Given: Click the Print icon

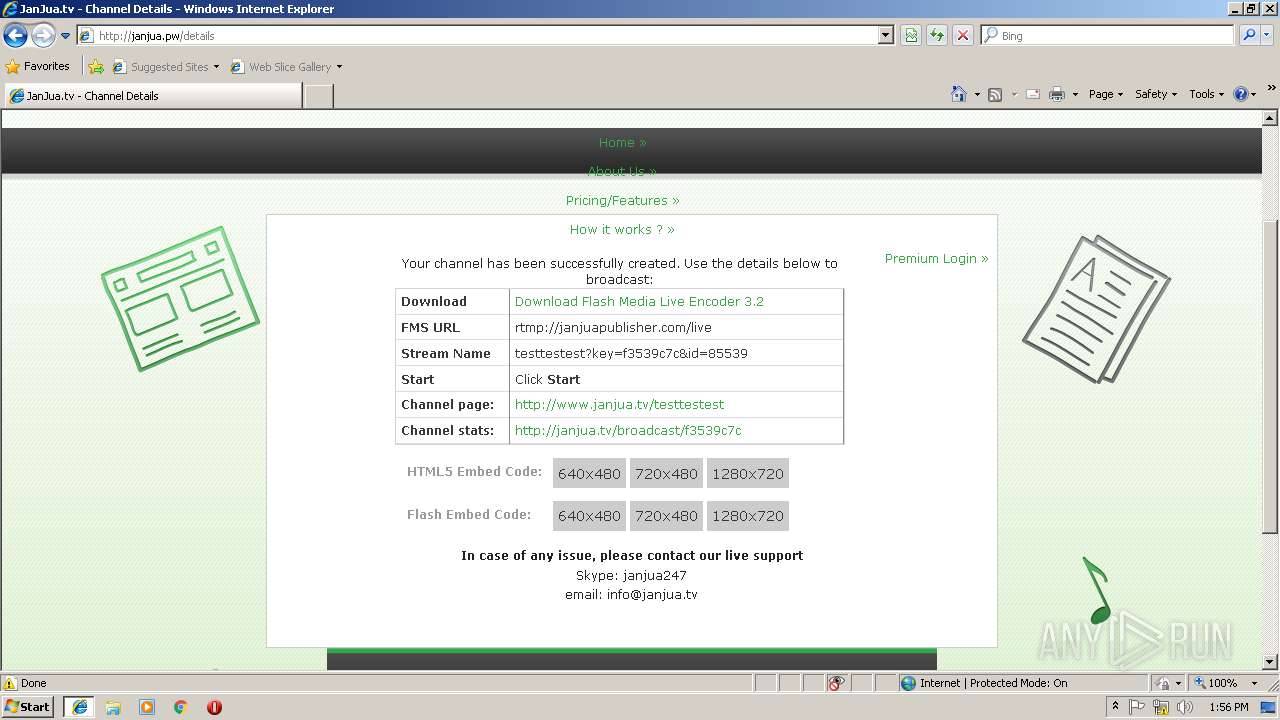Looking at the screenshot, I should (1057, 94).
